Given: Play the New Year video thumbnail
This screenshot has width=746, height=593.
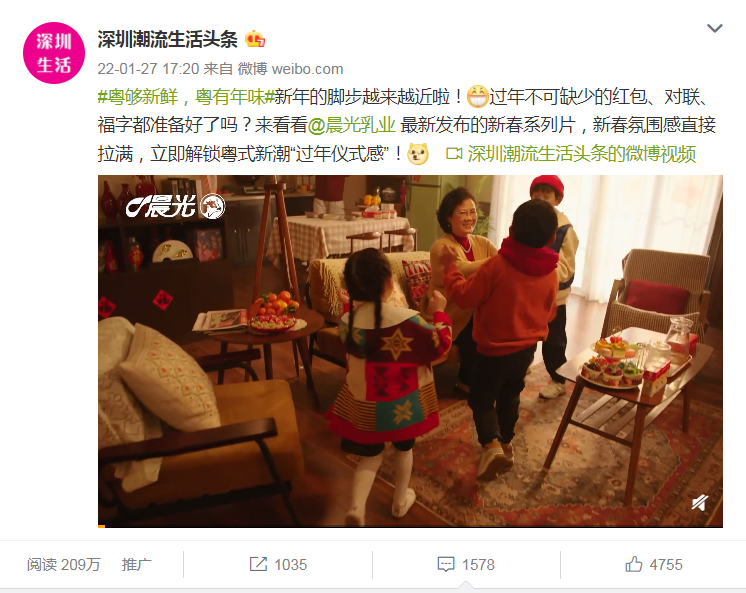Looking at the screenshot, I should (410, 351).
